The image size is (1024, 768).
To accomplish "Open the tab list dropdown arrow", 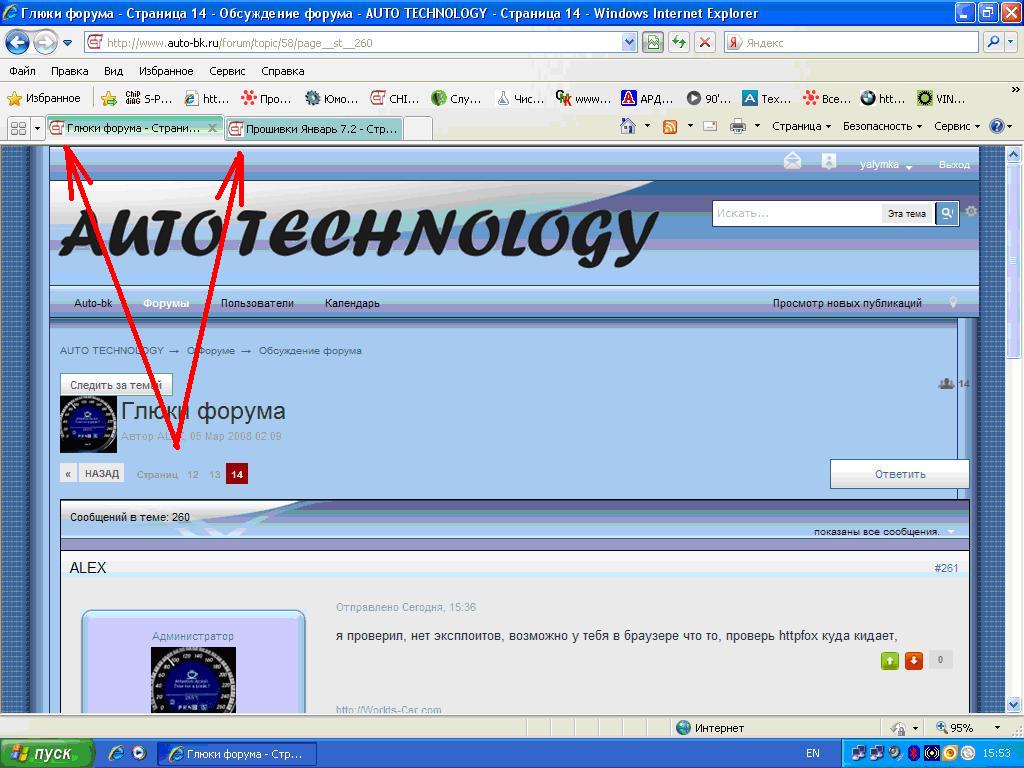I will [x=37, y=128].
